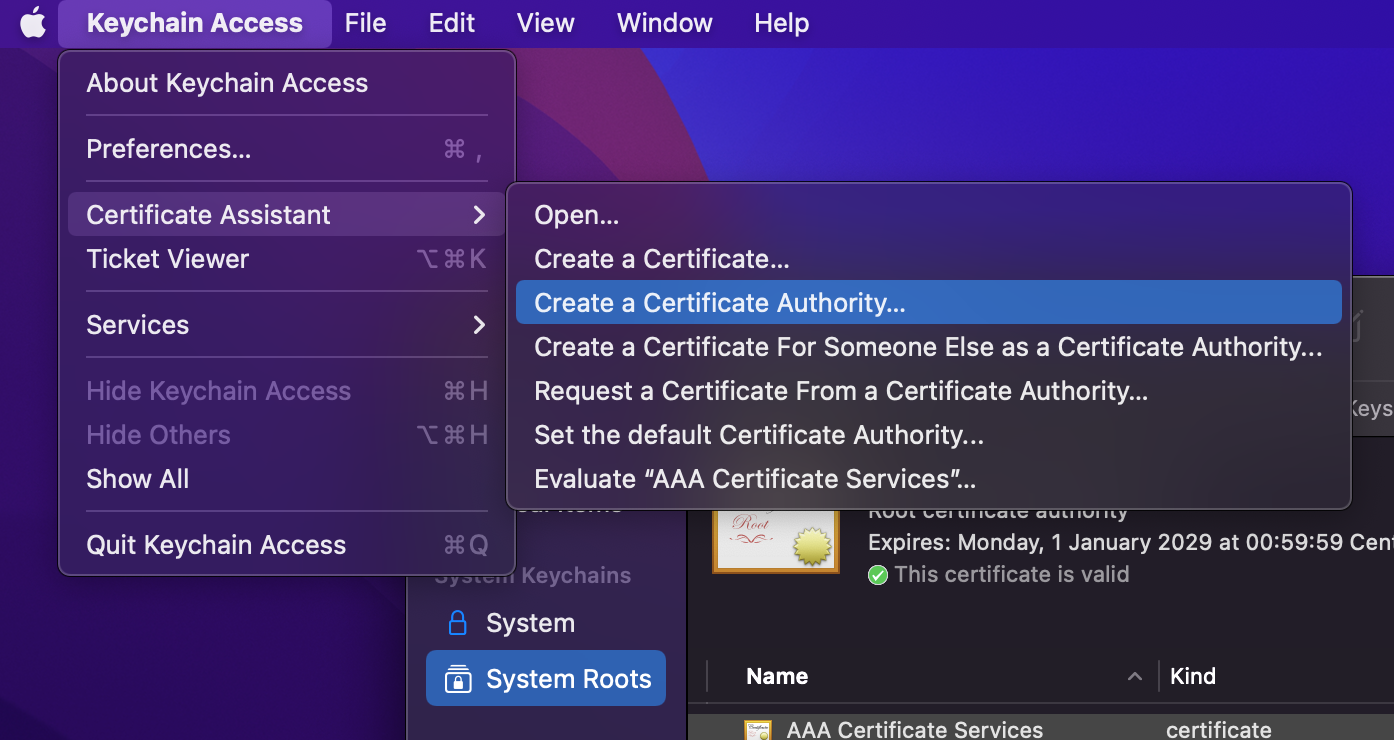Click the Kind column header
The width and height of the screenshot is (1394, 740).
(1193, 677)
